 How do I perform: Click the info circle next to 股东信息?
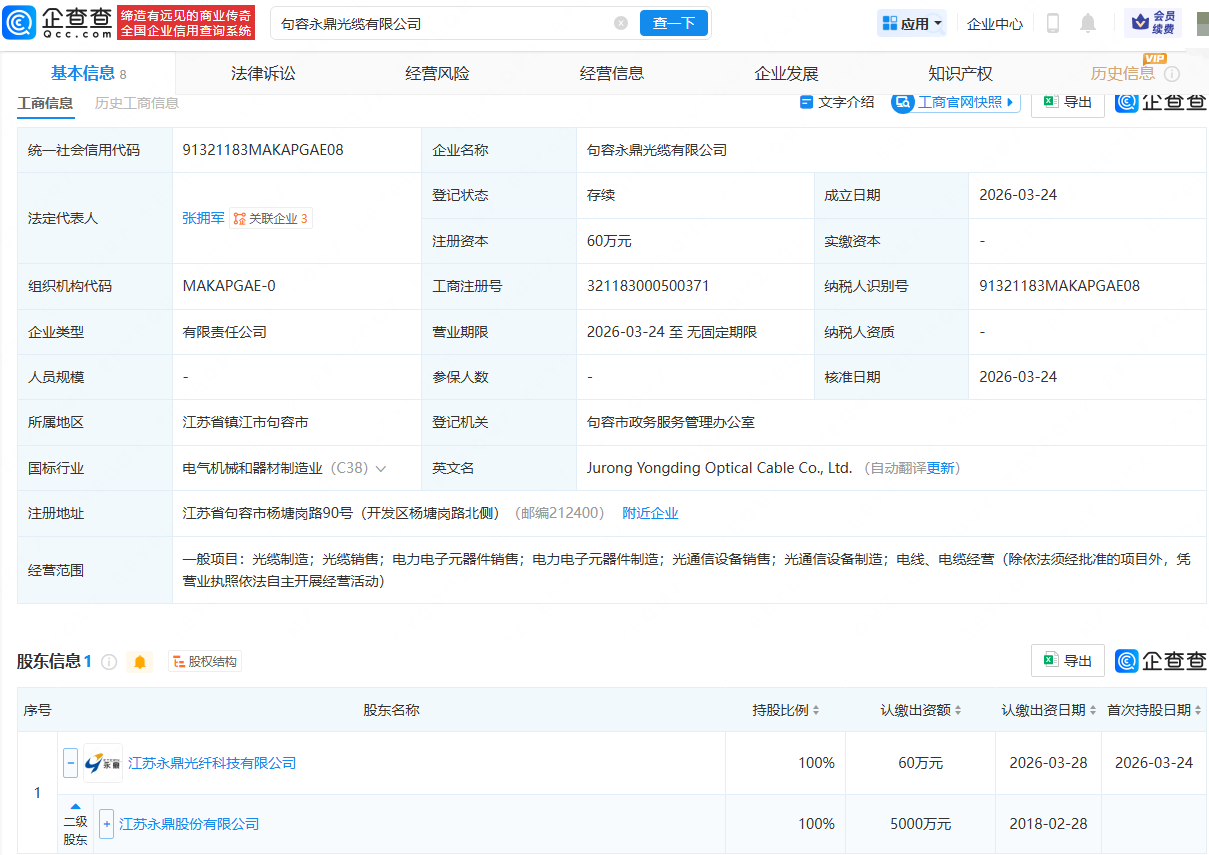point(109,661)
